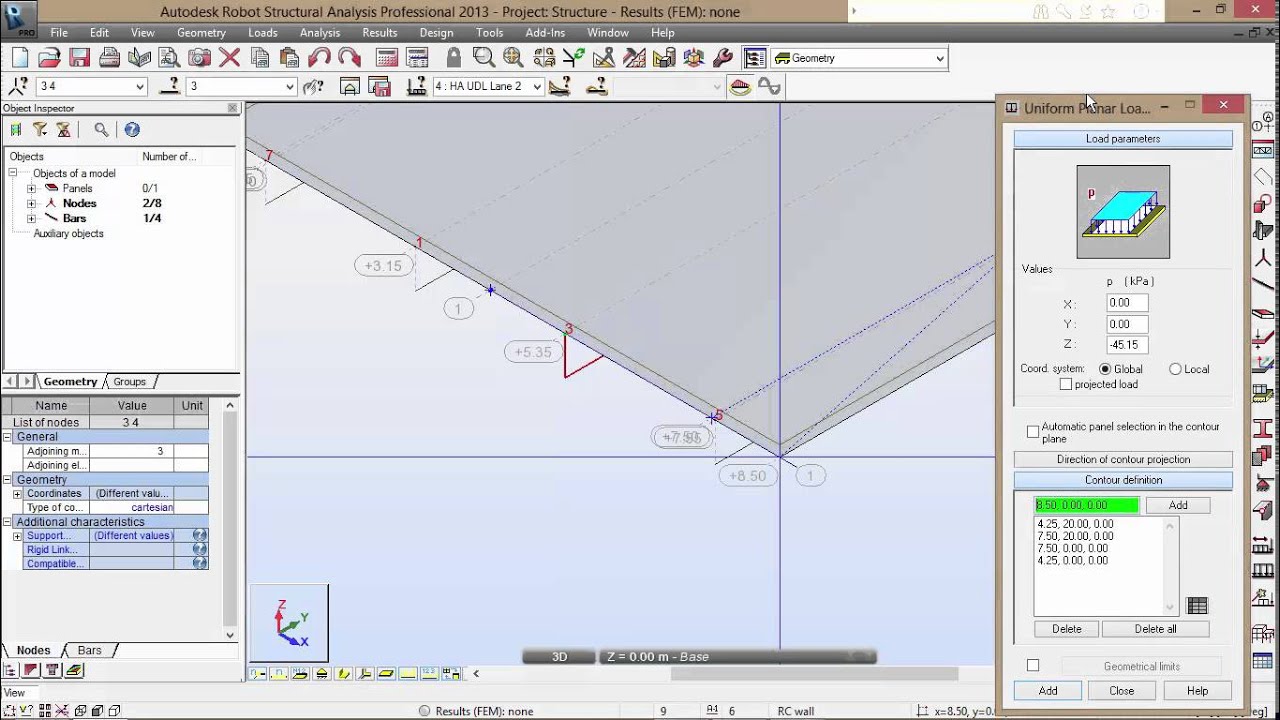
Task: Click the Save floppy disk icon
Action: [x=80, y=58]
